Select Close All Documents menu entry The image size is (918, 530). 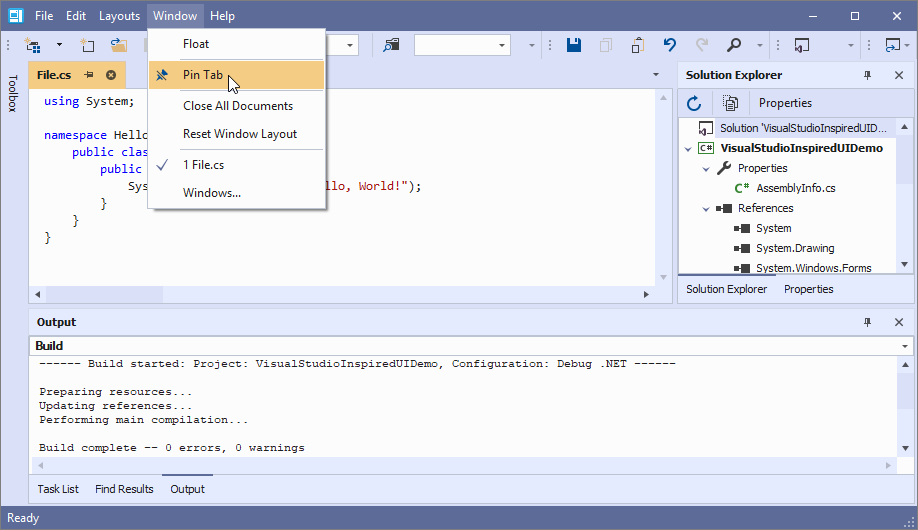[237, 106]
